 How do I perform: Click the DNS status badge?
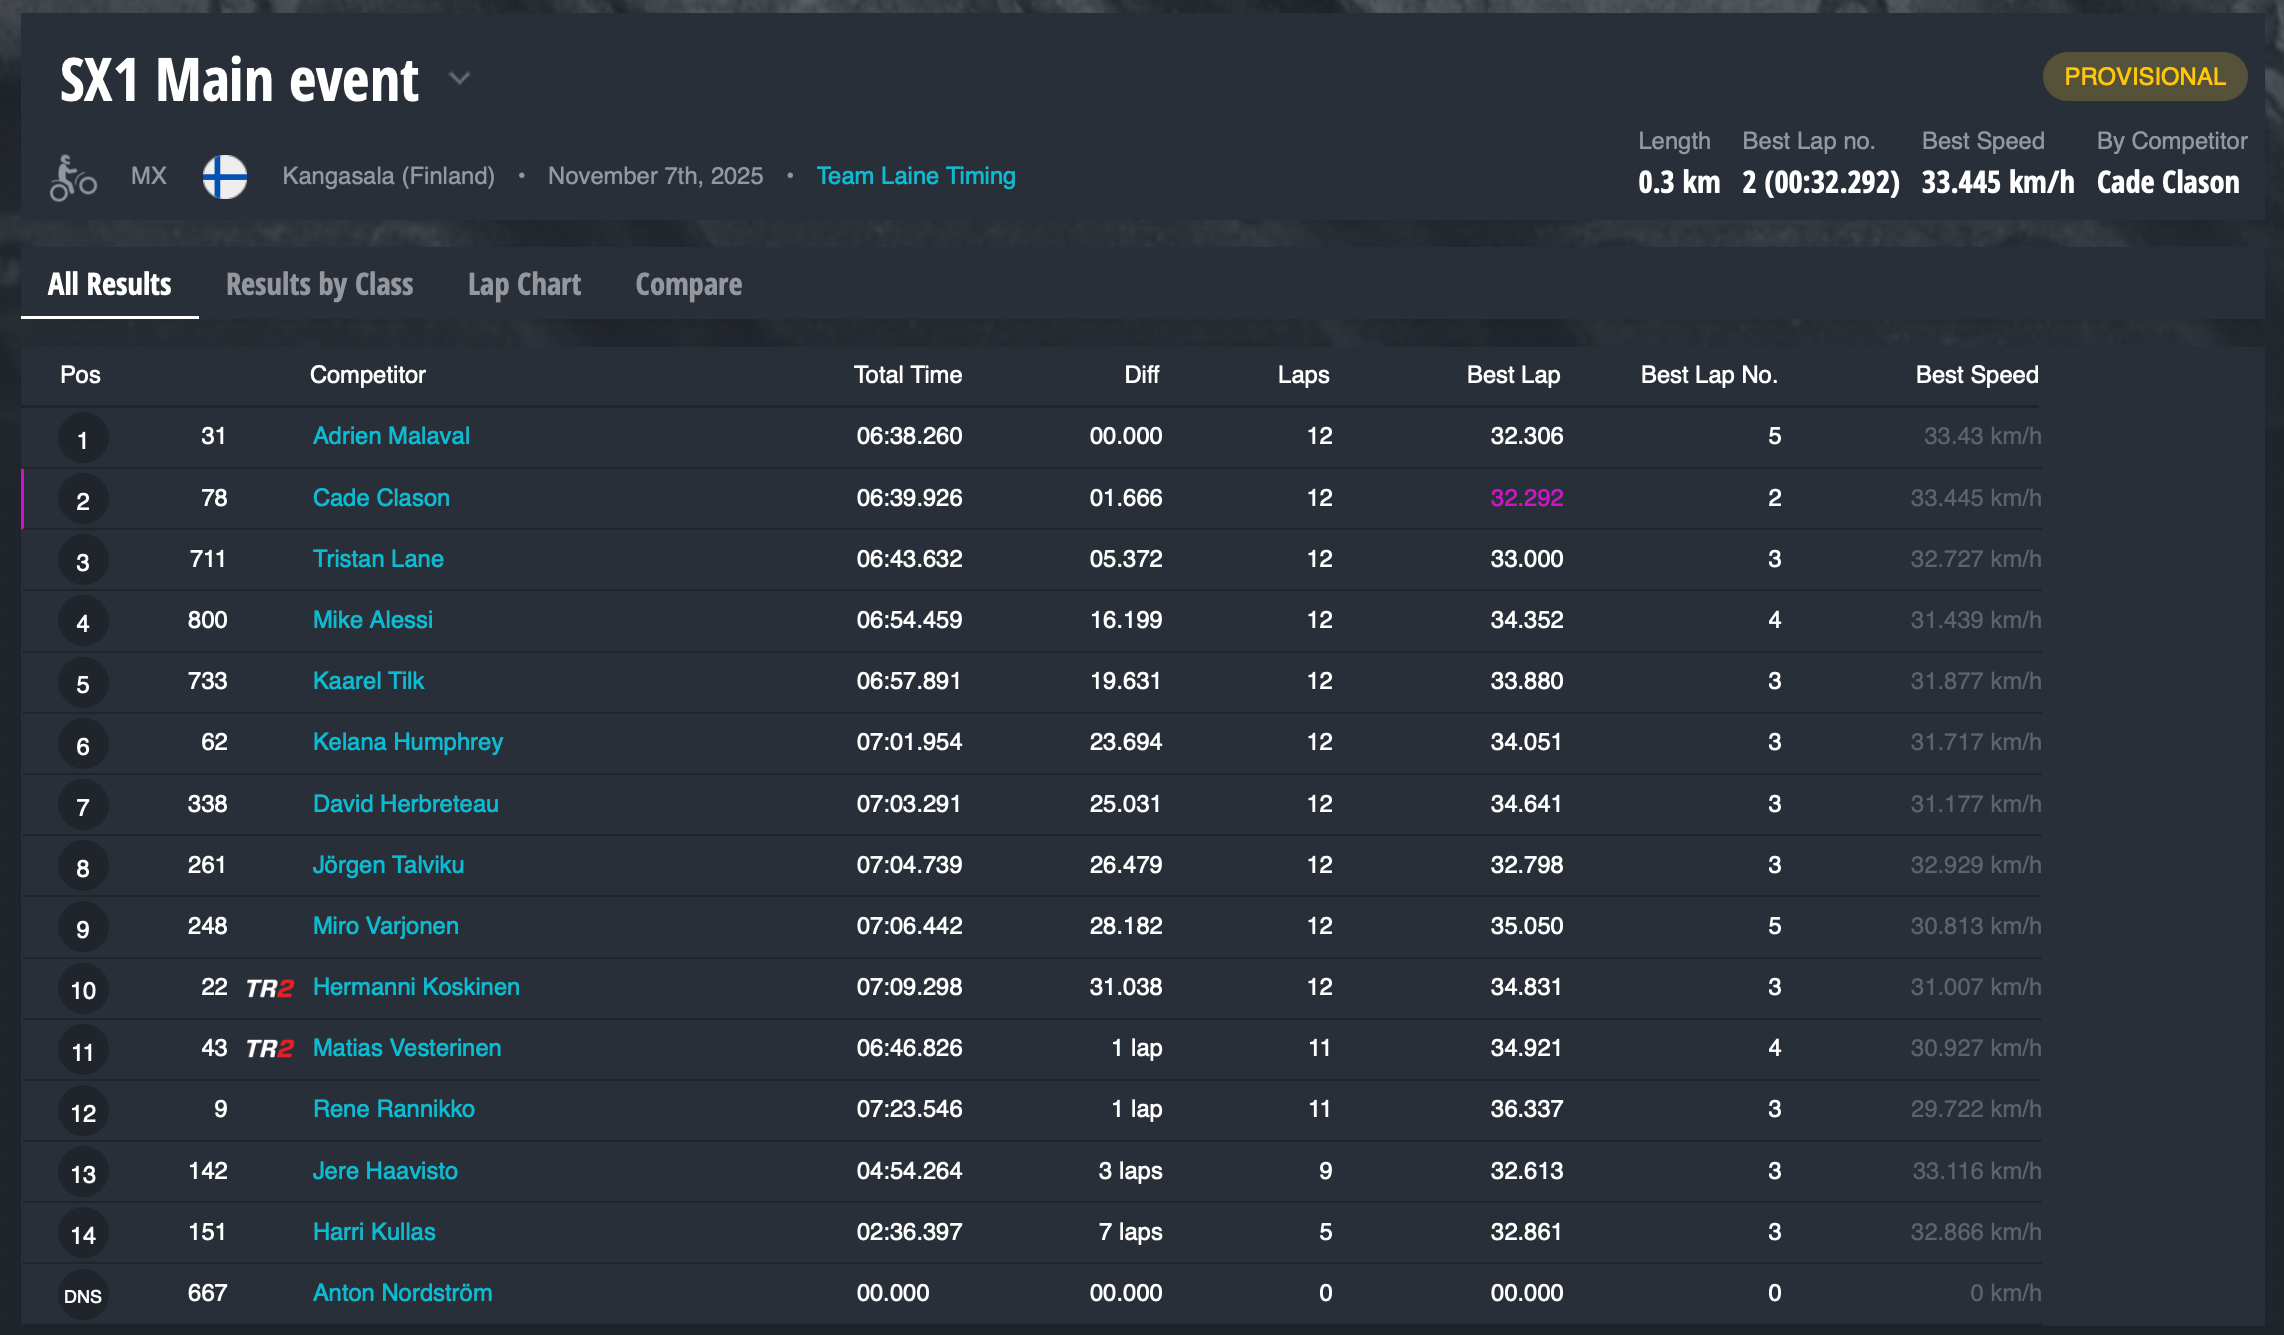pyautogui.click(x=83, y=1296)
